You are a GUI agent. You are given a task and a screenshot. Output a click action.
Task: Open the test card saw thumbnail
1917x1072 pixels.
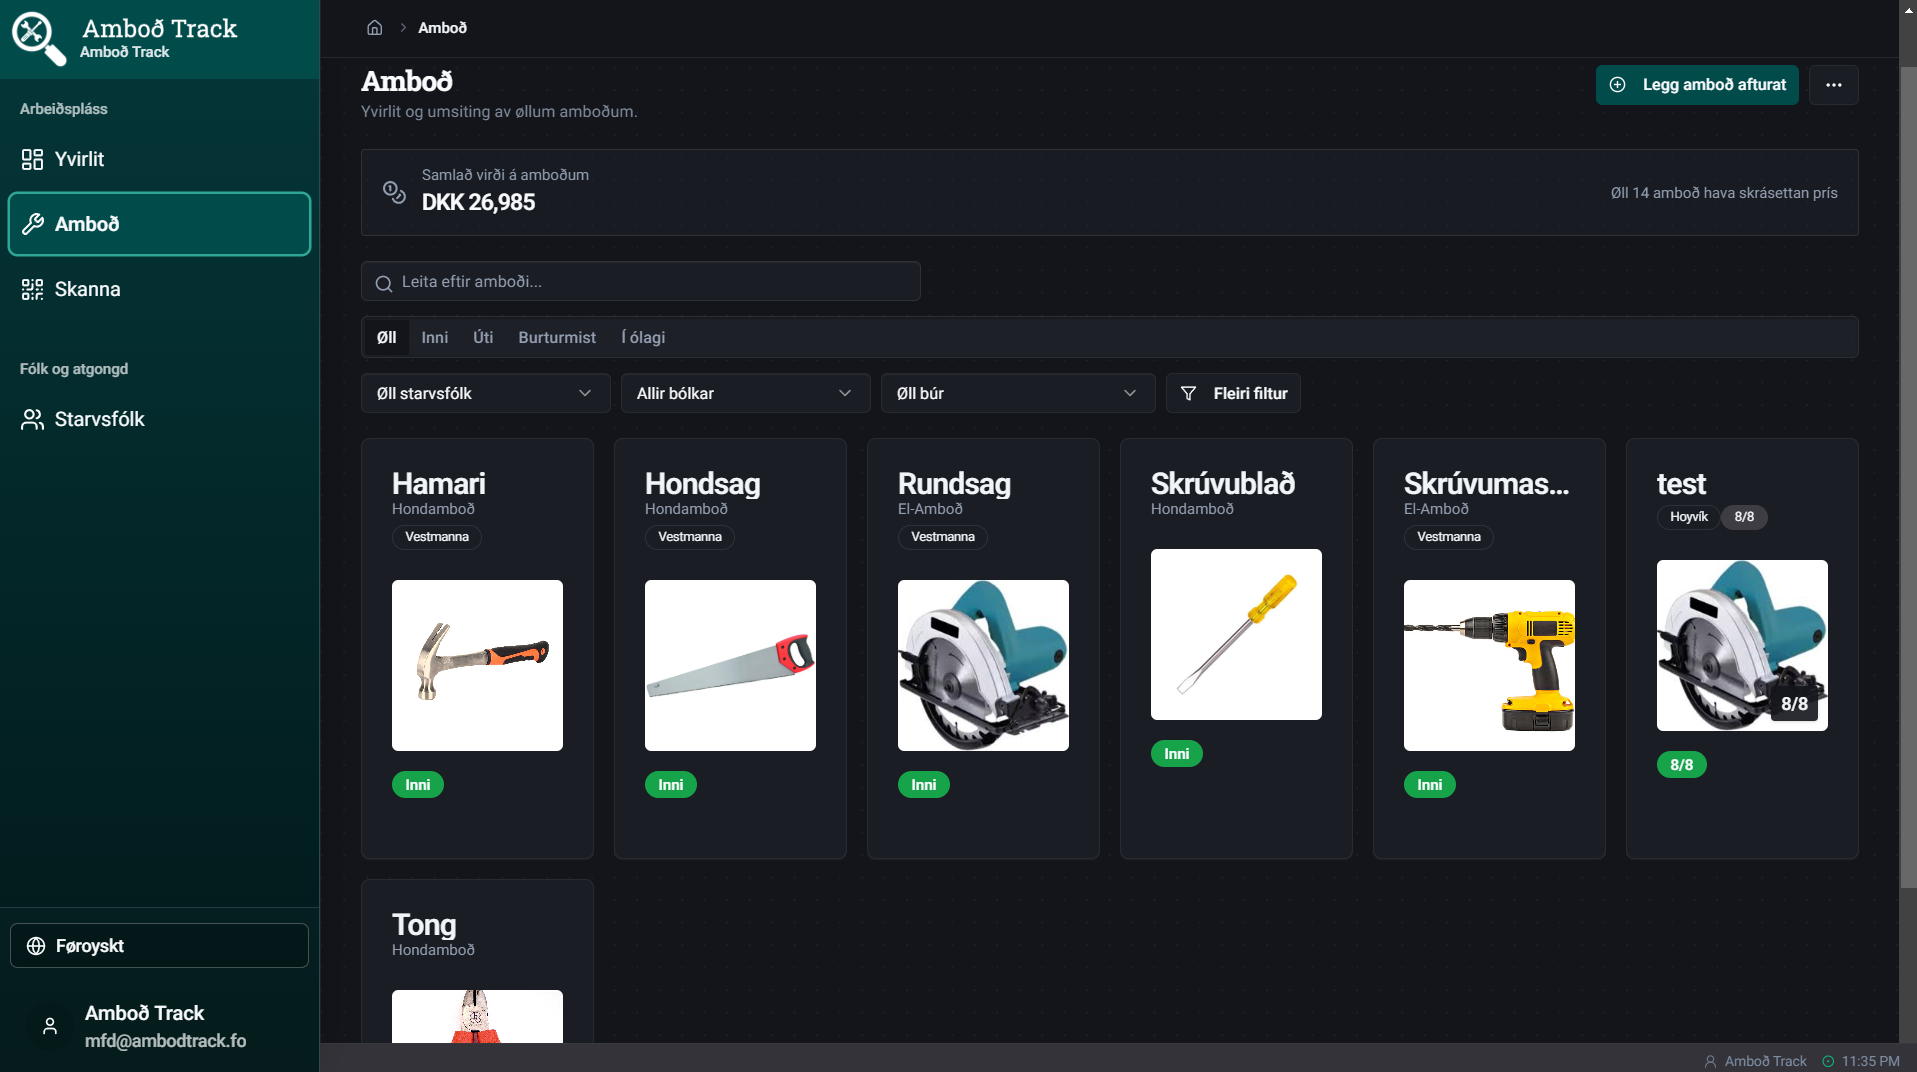pos(1742,645)
